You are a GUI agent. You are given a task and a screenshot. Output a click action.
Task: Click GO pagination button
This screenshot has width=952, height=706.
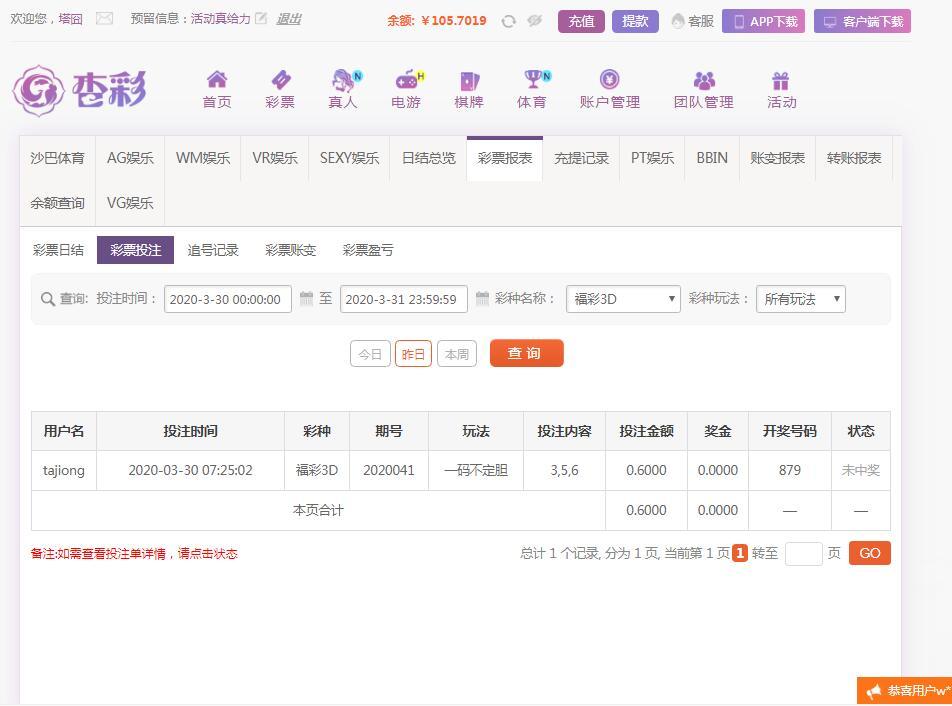tap(869, 553)
